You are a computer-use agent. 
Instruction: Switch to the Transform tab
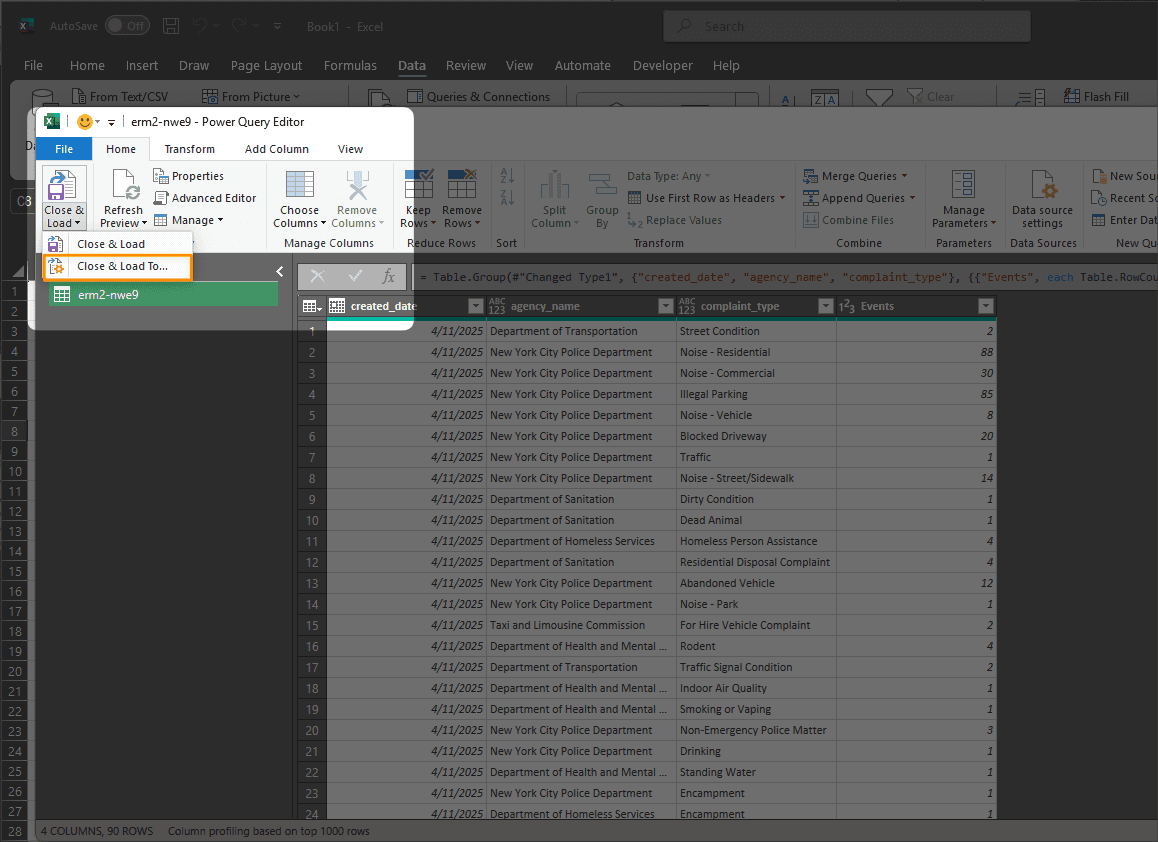tap(190, 149)
